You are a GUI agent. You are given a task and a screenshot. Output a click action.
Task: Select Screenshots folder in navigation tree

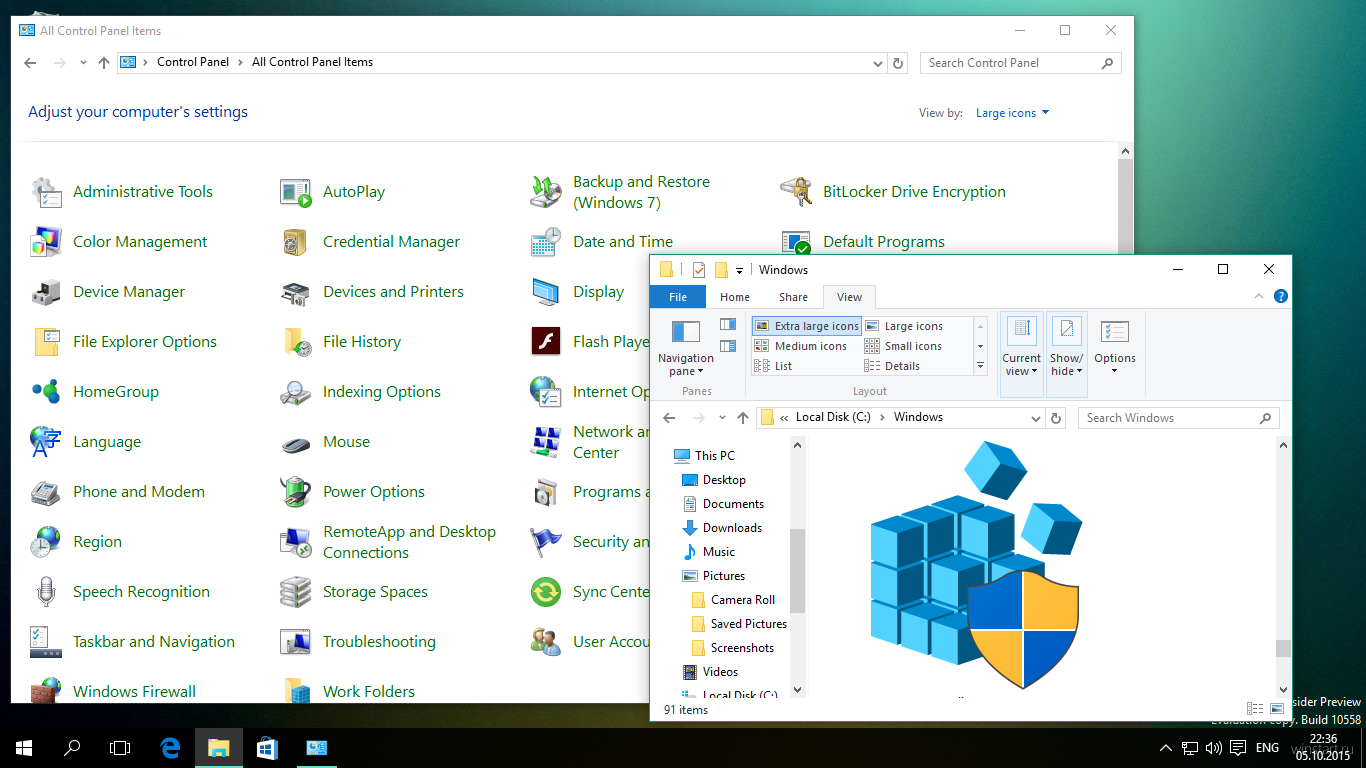pyautogui.click(x=742, y=648)
